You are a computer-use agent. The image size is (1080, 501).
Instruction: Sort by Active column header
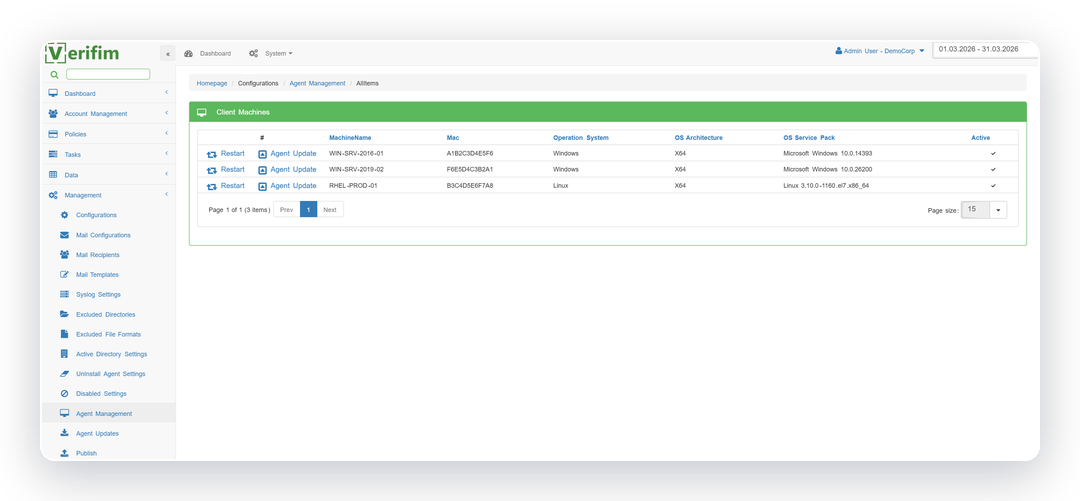click(x=981, y=138)
